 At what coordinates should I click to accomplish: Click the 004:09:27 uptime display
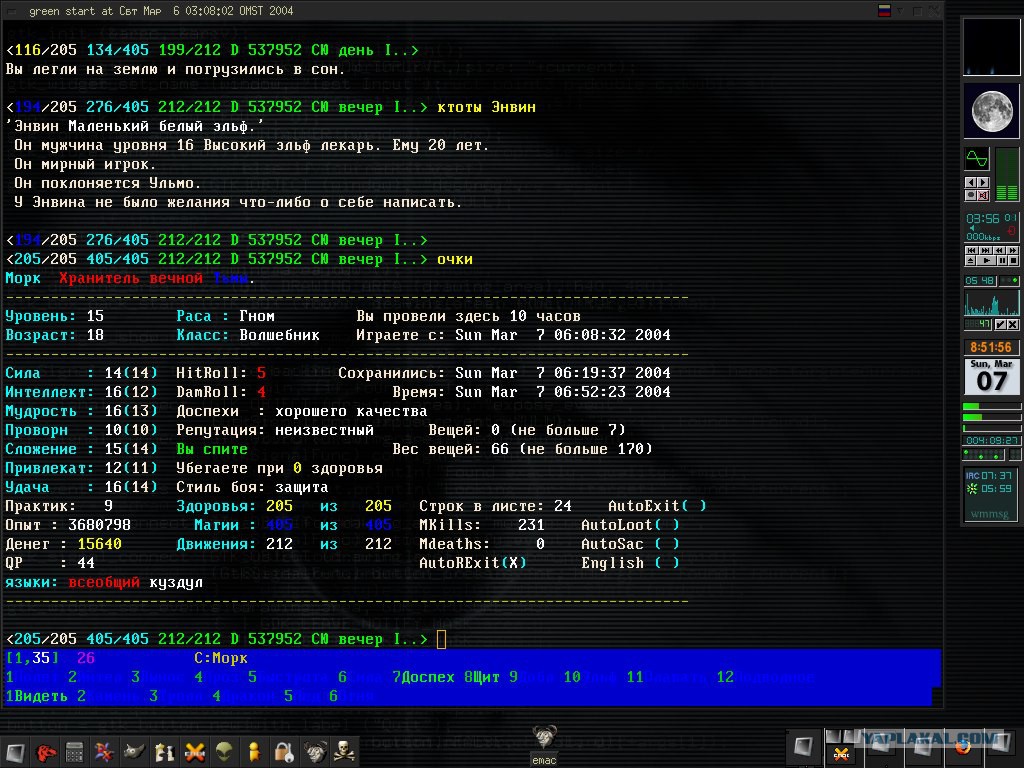[x=991, y=441]
